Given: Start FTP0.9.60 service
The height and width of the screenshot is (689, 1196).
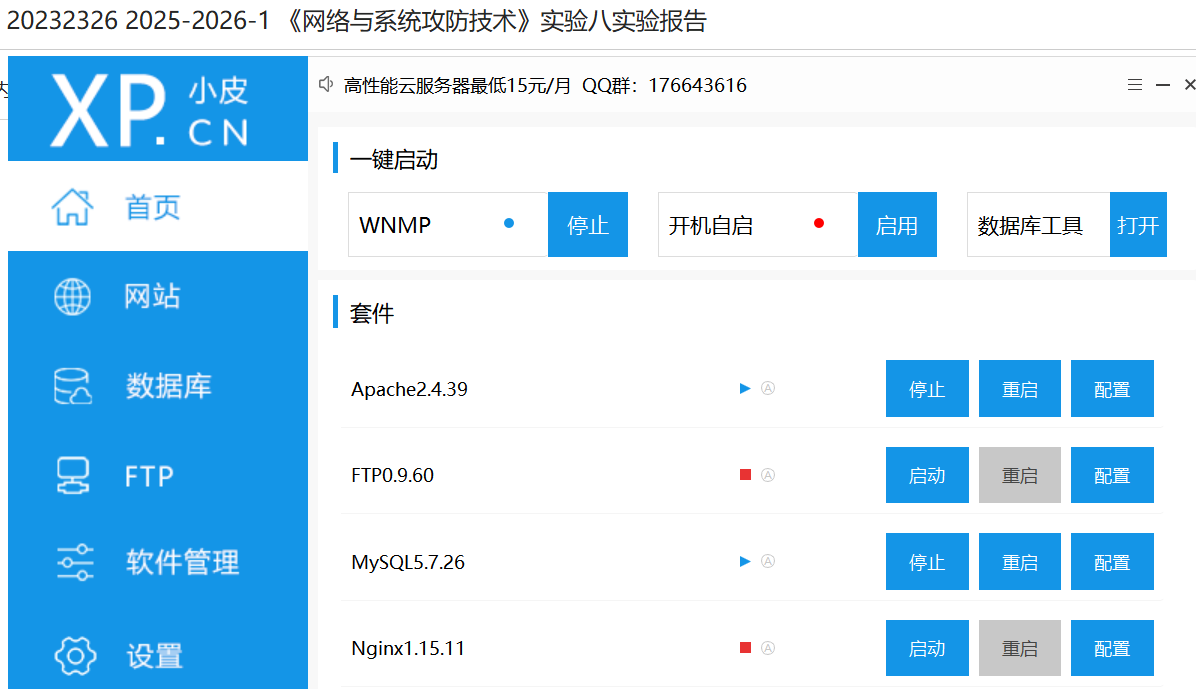Looking at the screenshot, I should [927, 475].
